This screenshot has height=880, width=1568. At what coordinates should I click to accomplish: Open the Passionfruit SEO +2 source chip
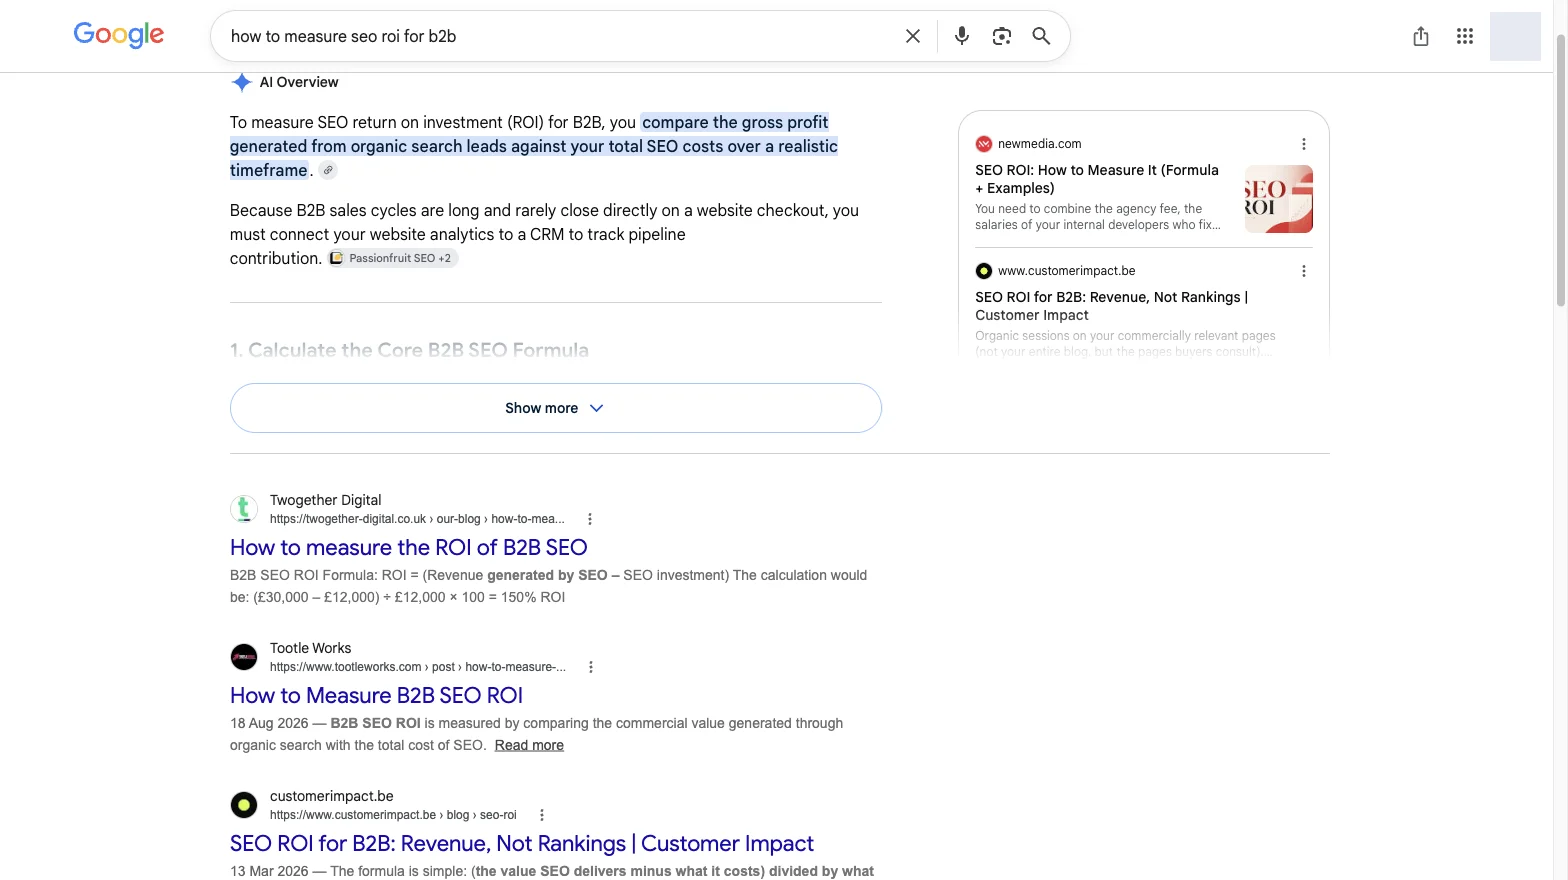pos(393,258)
